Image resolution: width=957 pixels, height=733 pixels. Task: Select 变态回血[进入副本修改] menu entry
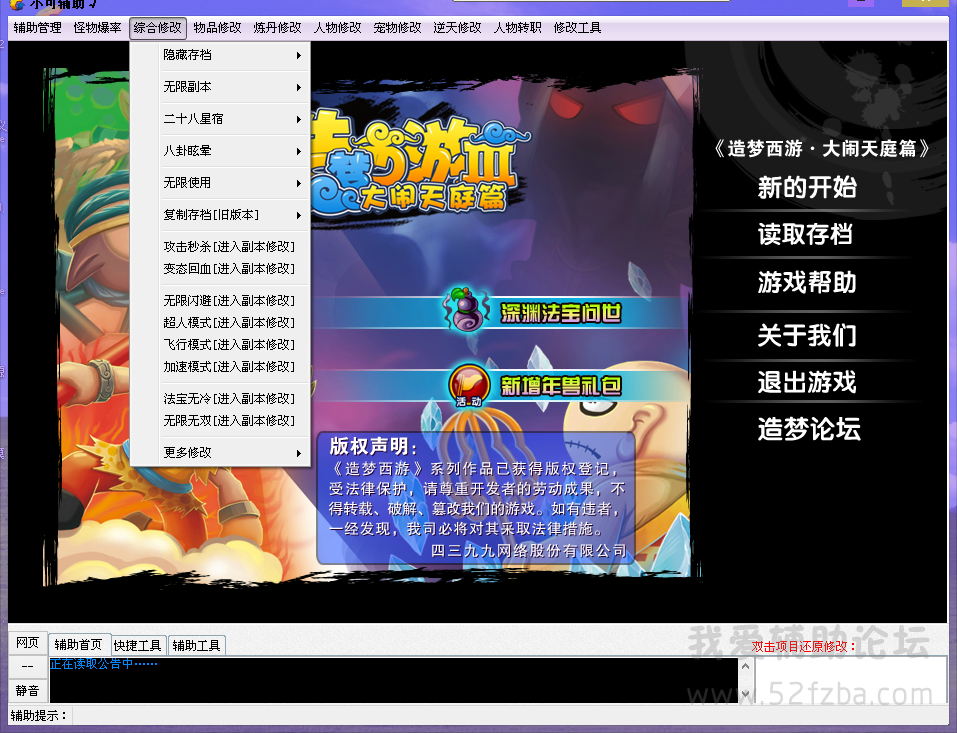[220, 269]
